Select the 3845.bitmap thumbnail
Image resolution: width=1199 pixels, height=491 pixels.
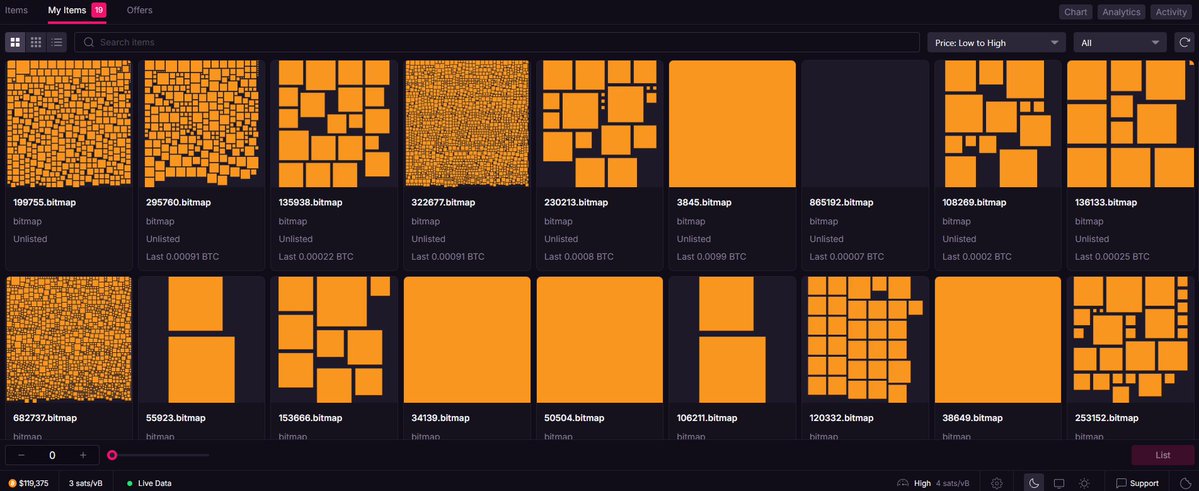pos(733,124)
